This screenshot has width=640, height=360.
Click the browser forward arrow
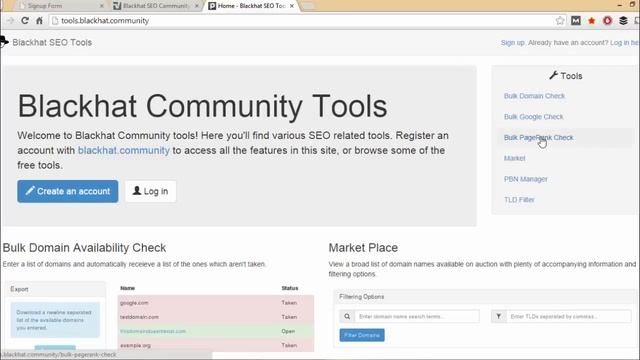click(x=11, y=20)
